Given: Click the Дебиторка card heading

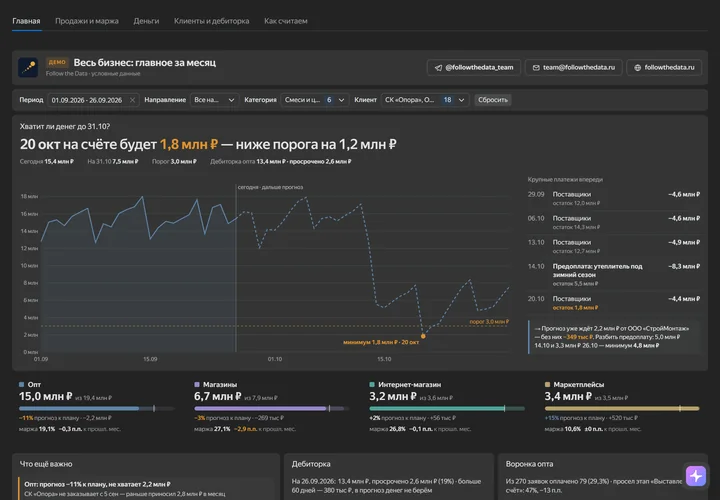Looking at the screenshot, I should tap(311, 464).
